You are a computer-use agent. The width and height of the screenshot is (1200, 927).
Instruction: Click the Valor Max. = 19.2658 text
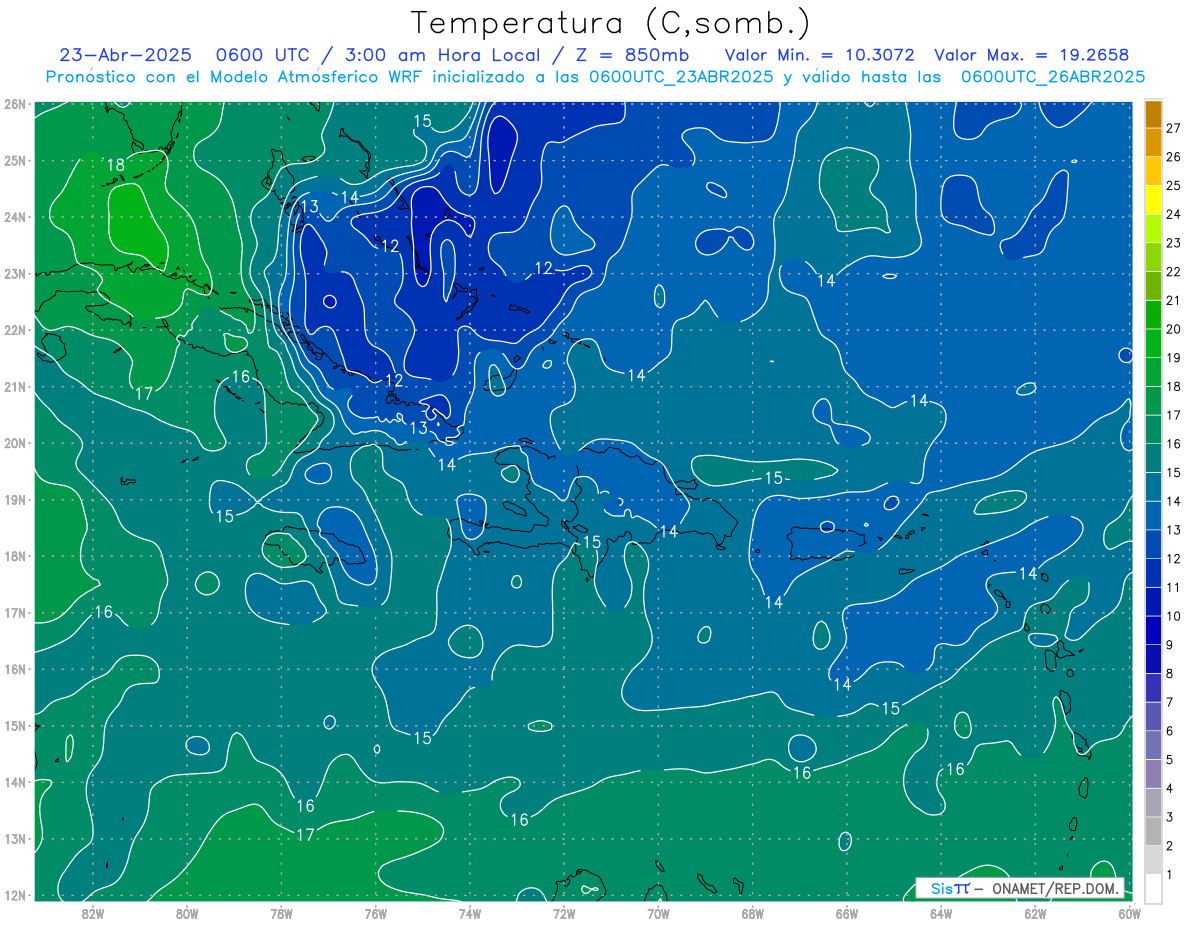[x=1032, y=55]
